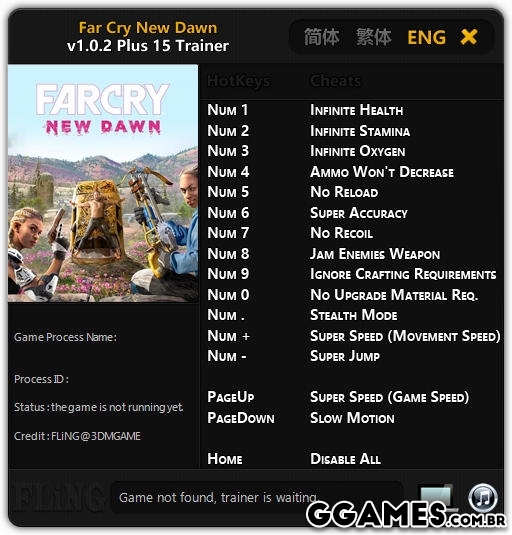Toggle Super Accuracy option
The image size is (512, 535).
tap(359, 213)
